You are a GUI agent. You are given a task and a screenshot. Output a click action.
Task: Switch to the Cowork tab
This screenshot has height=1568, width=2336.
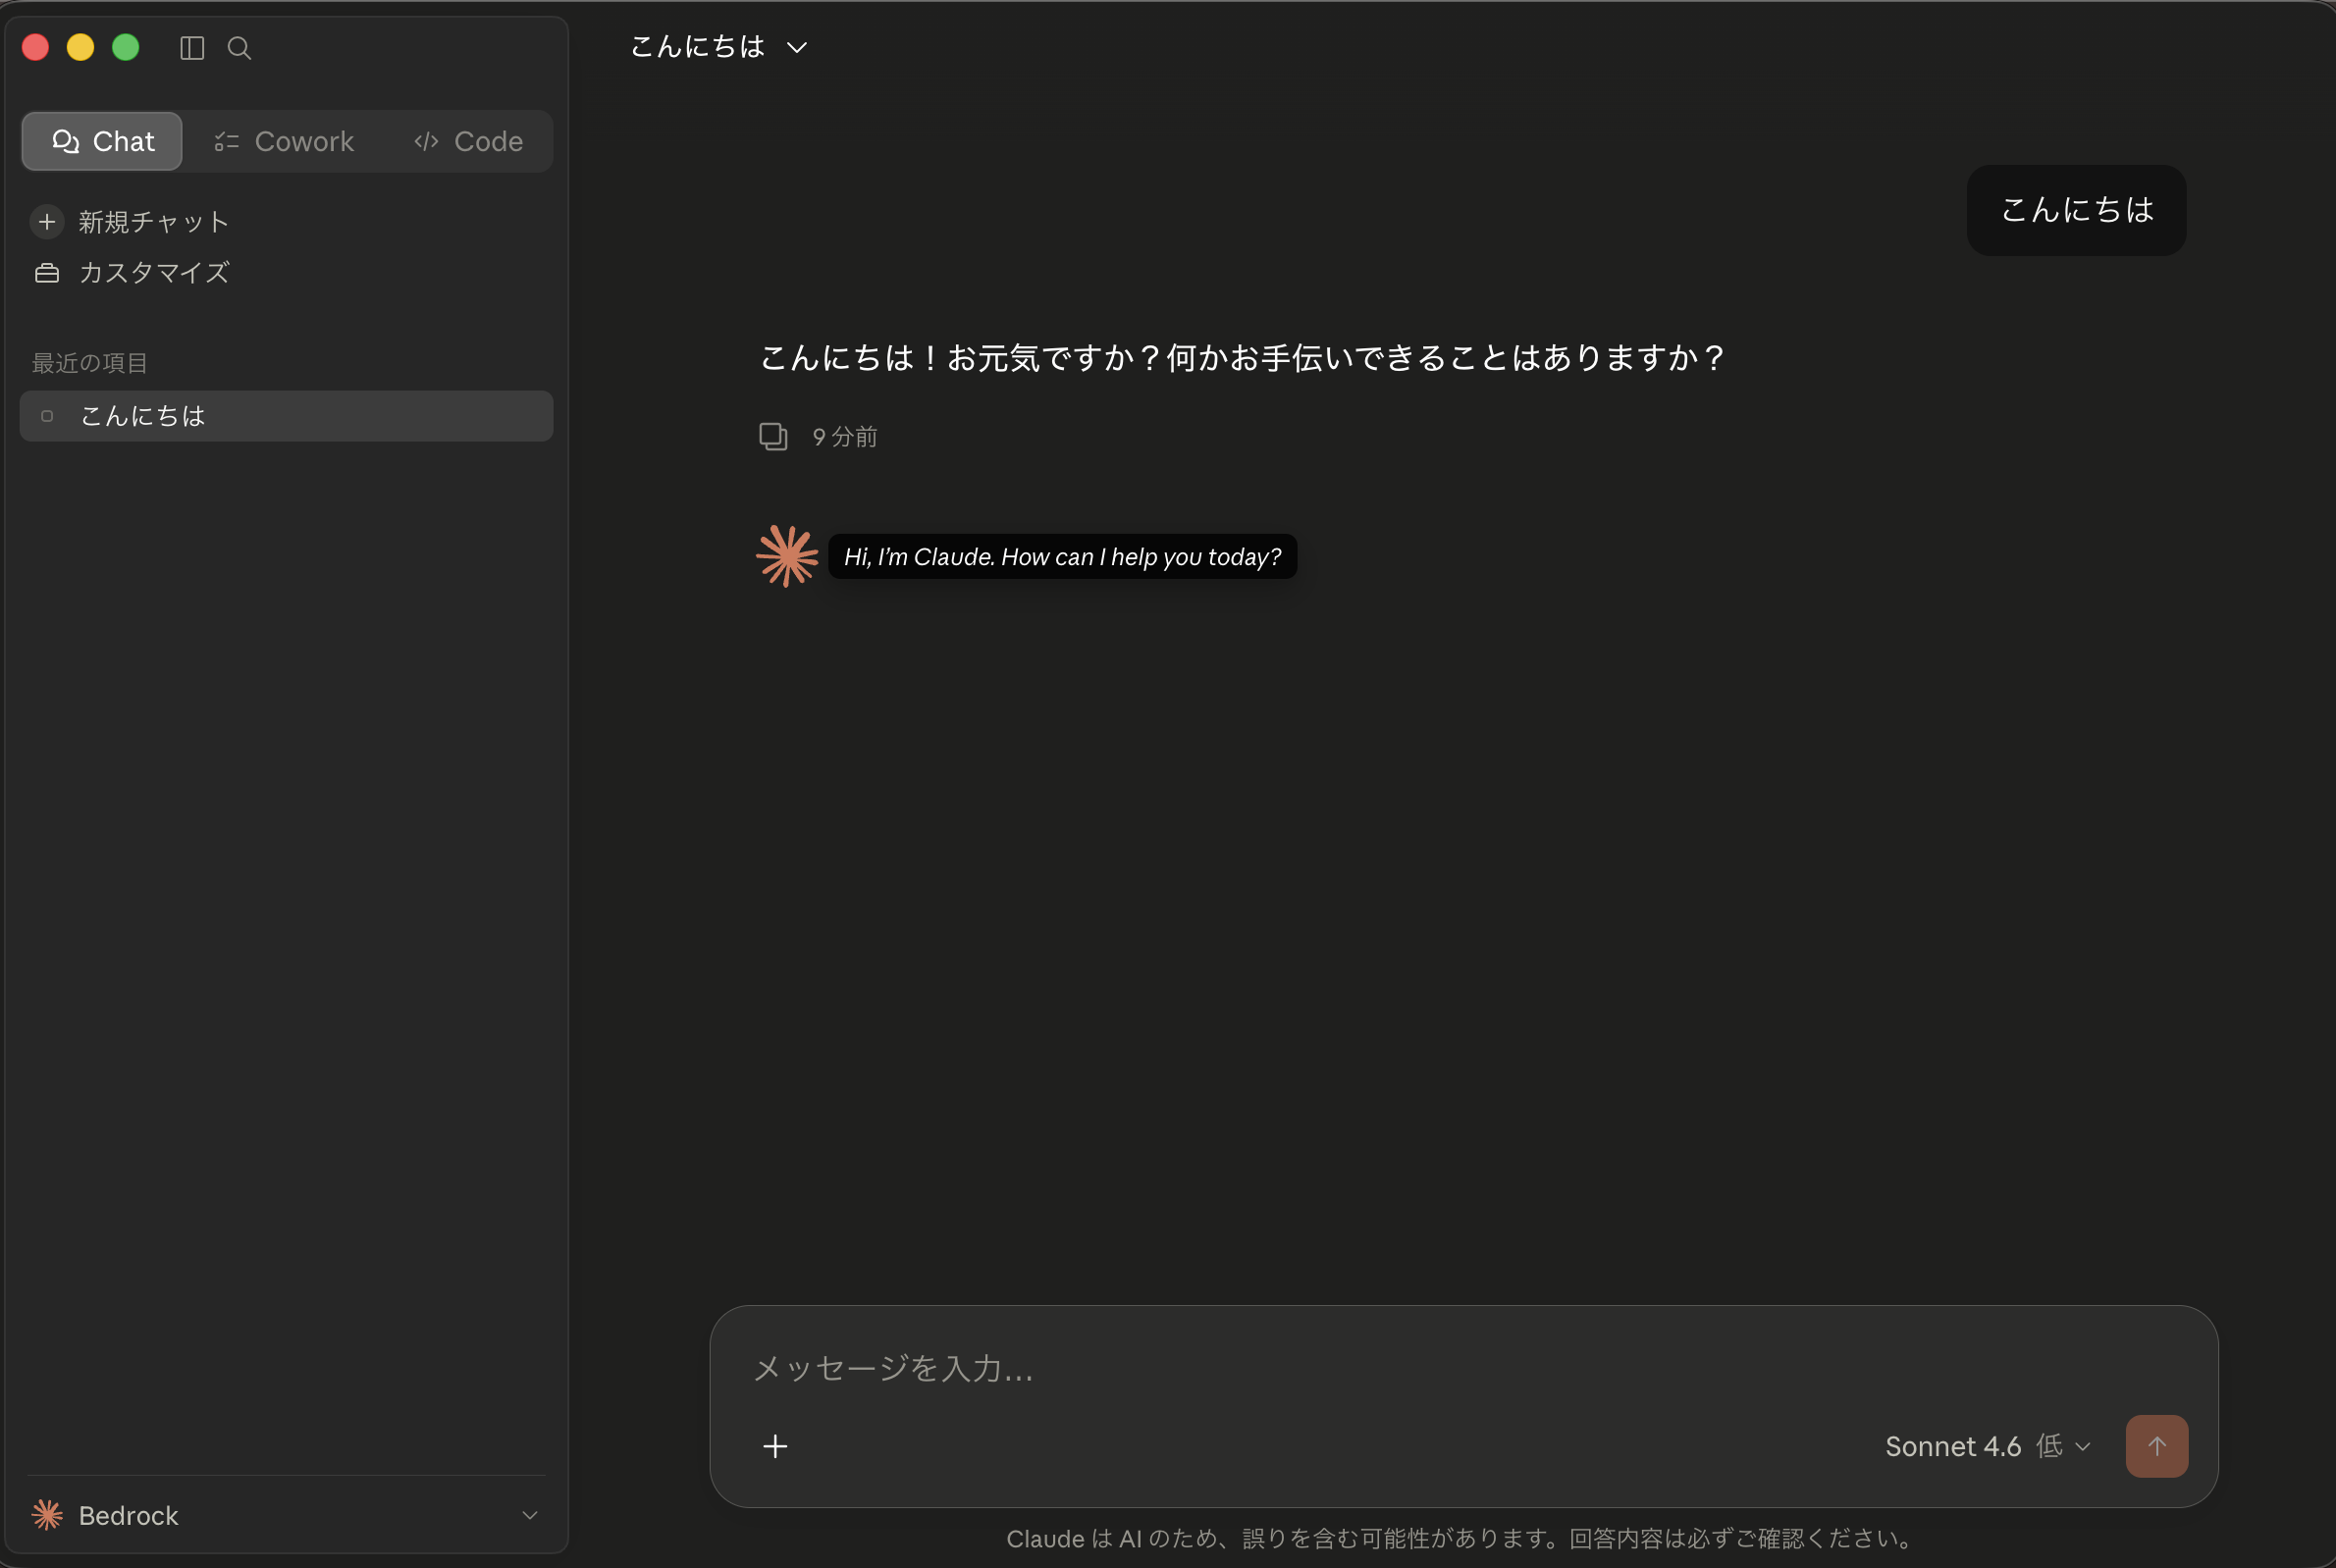tap(284, 141)
